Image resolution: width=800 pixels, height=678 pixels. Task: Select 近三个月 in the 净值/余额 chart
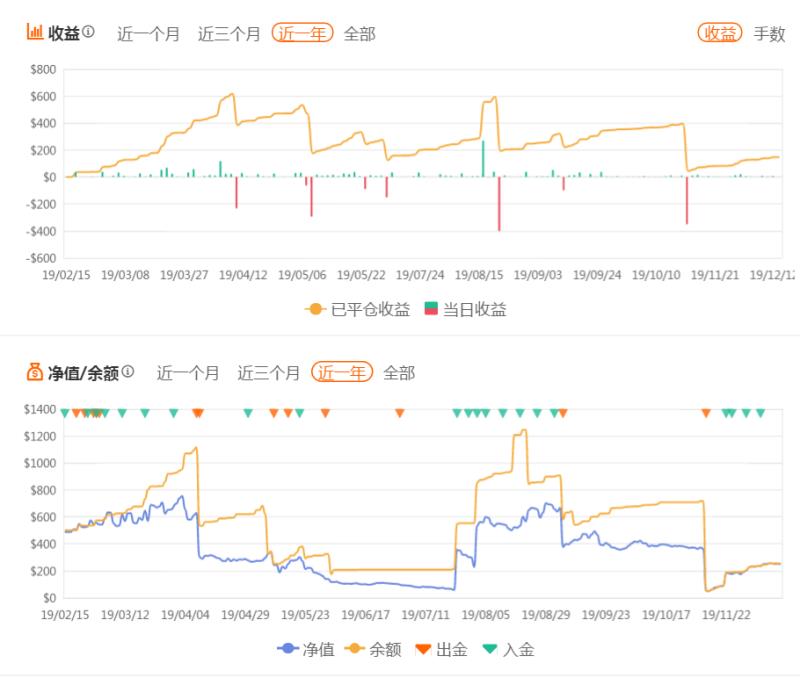(268, 373)
